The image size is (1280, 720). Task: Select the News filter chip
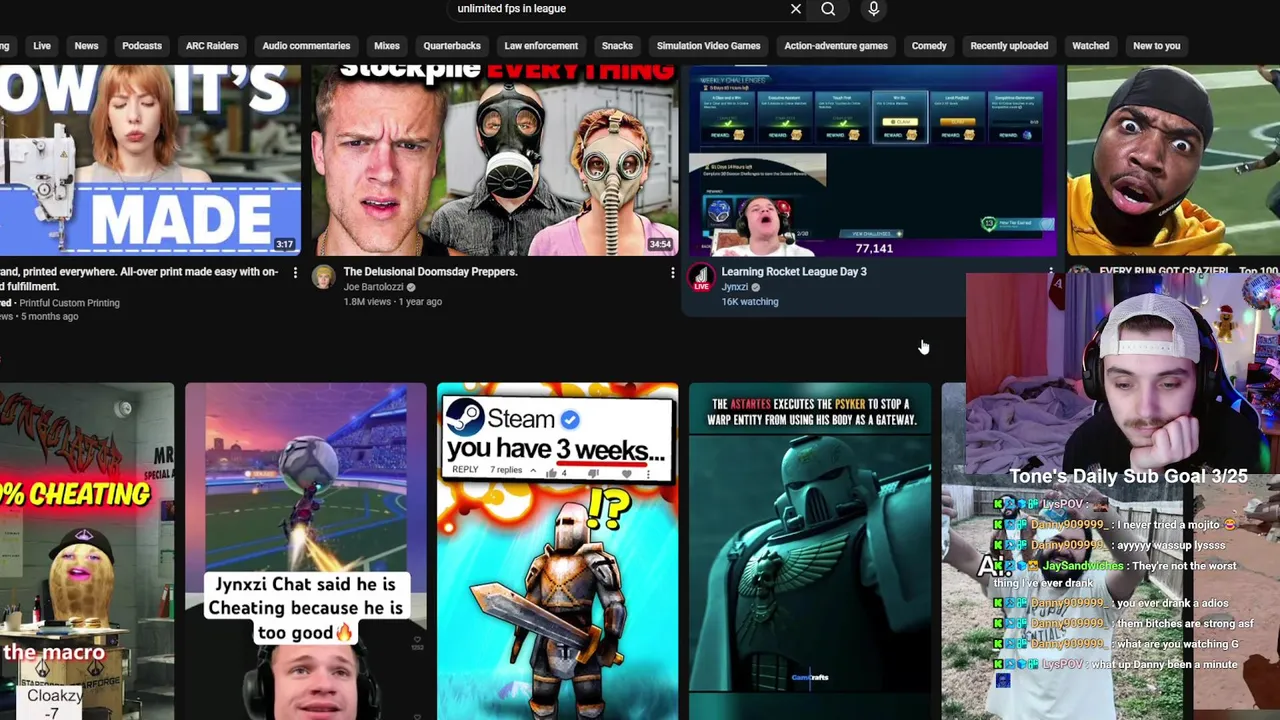click(x=86, y=46)
